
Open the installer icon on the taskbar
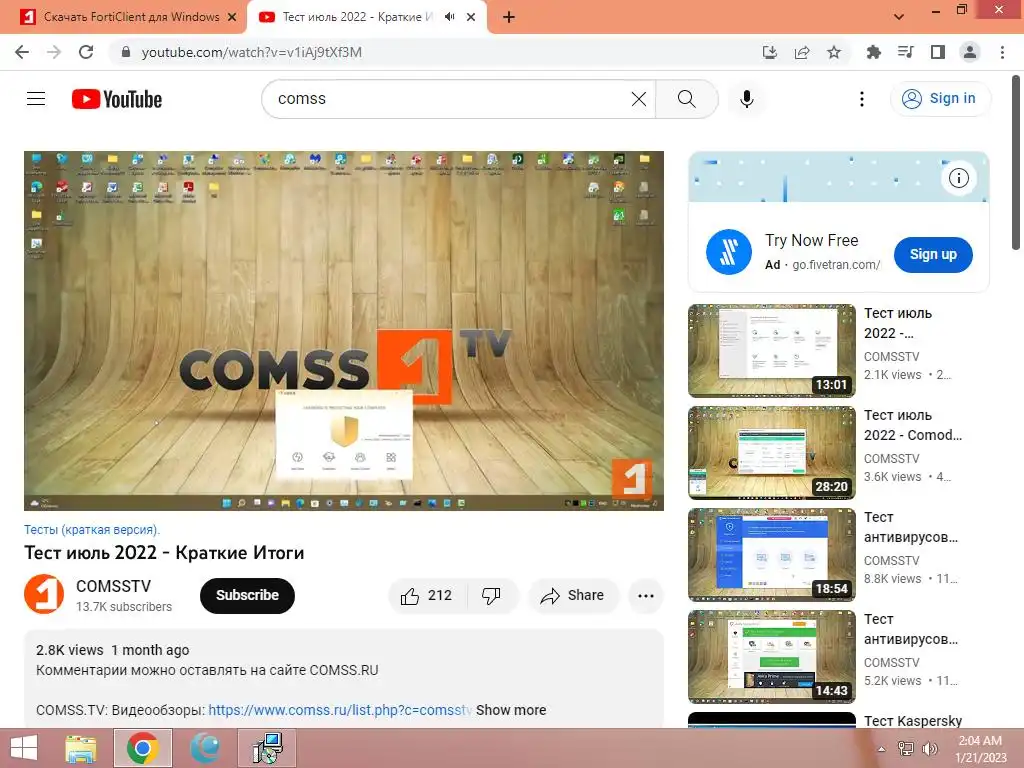click(x=267, y=748)
